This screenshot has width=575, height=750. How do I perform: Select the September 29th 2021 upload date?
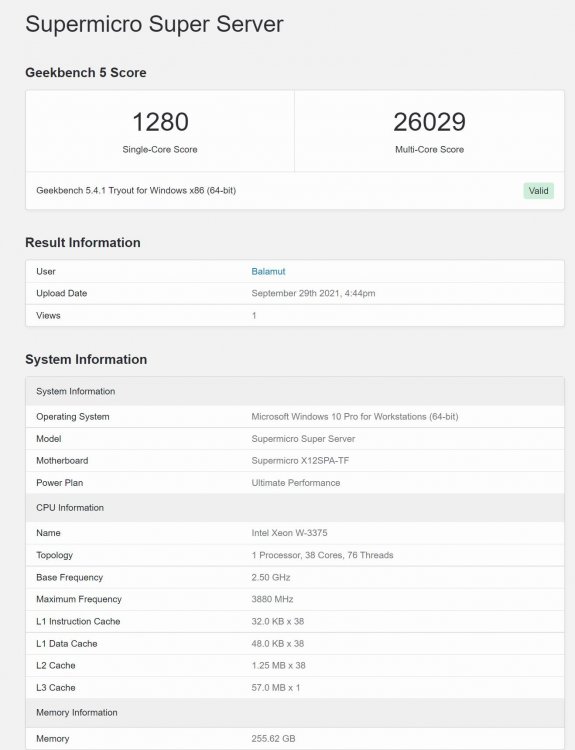[313, 293]
